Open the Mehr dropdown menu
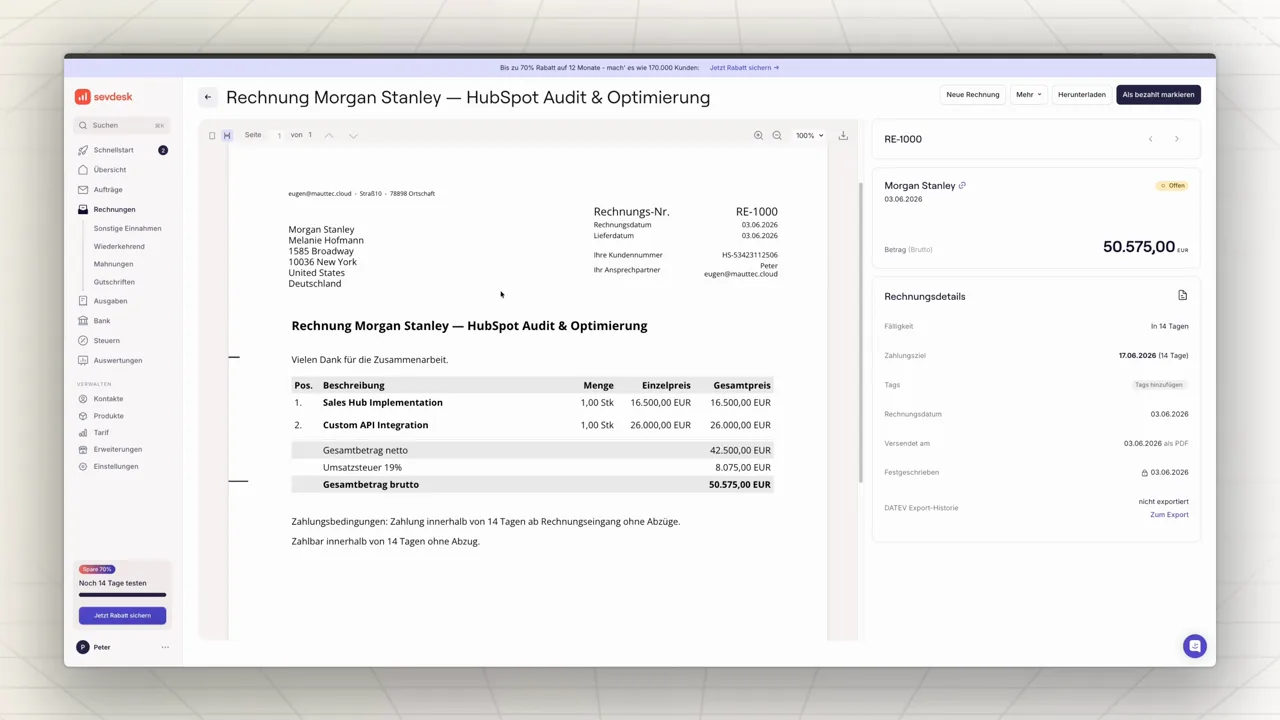1280x720 pixels. coord(1028,95)
